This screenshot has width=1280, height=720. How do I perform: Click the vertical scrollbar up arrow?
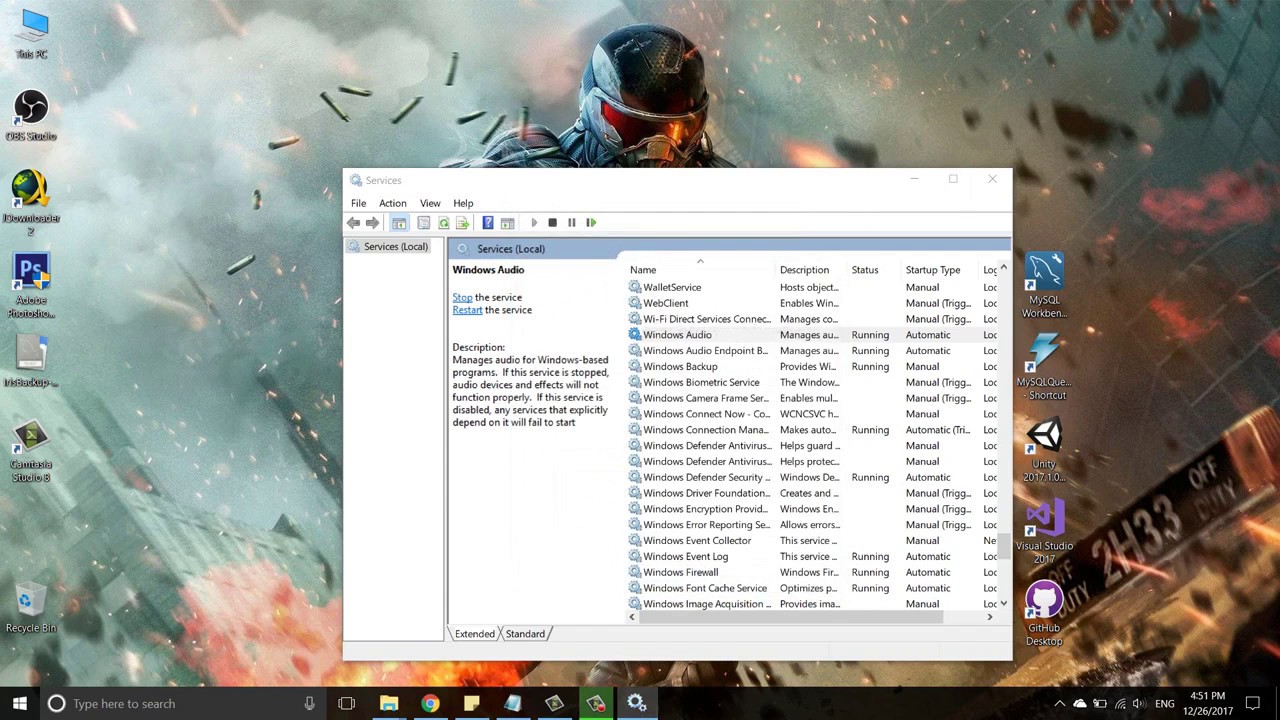coord(1003,268)
